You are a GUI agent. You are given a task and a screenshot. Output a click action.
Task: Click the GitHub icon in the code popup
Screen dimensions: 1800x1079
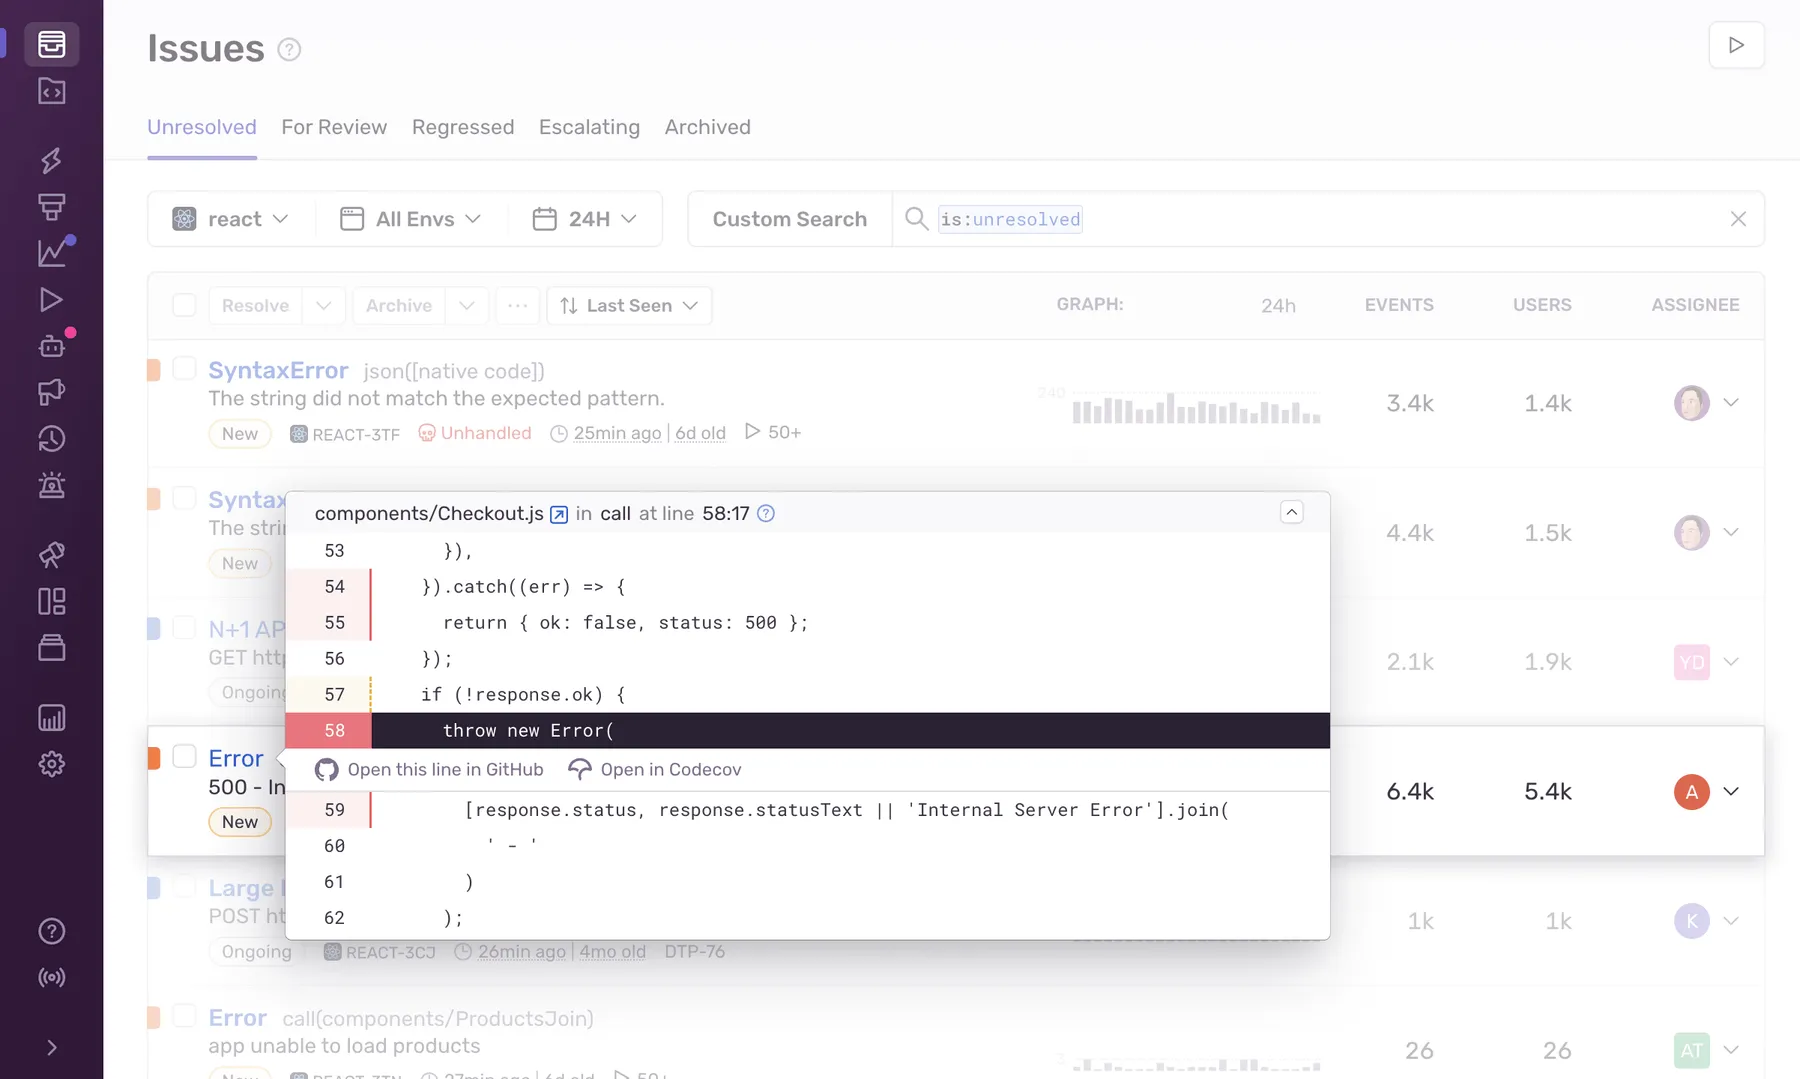pos(326,769)
